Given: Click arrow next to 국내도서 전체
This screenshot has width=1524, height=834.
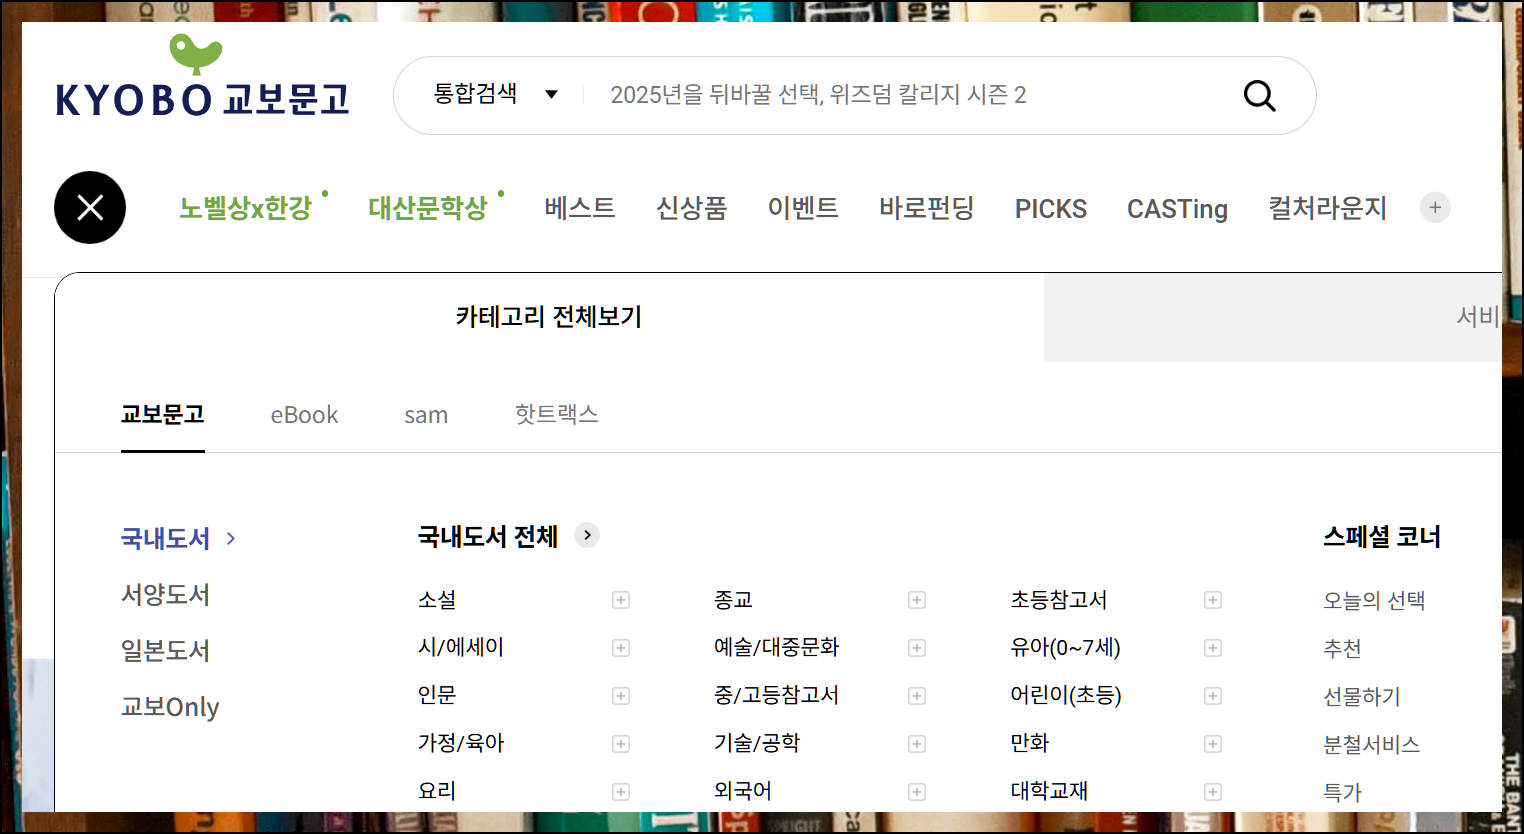Looking at the screenshot, I should coord(587,535).
